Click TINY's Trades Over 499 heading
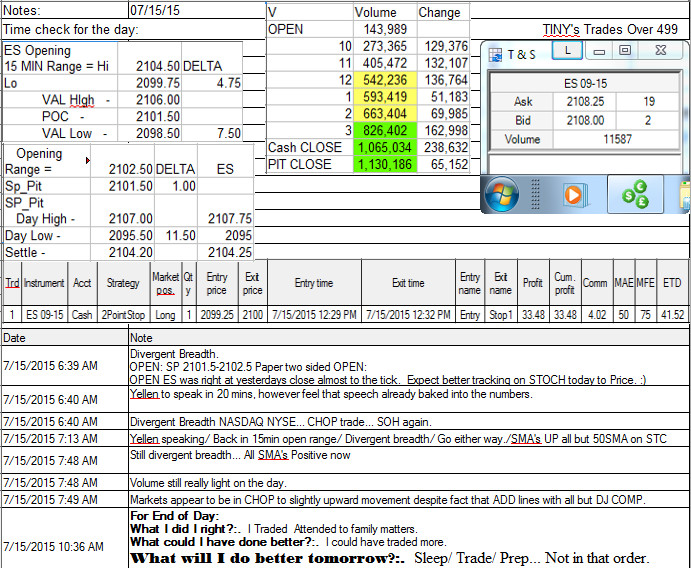 (x=610, y=30)
